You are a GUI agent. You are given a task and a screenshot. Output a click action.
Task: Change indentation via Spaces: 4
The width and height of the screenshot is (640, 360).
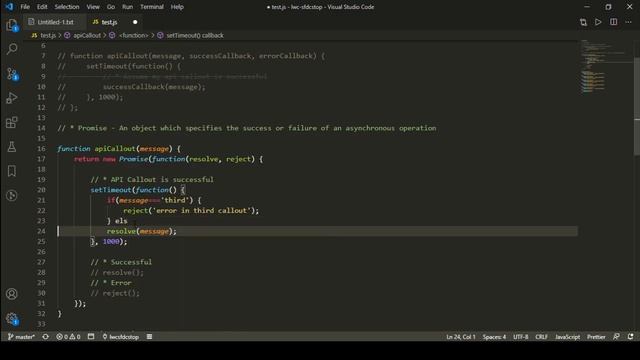(x=494, y=337)
